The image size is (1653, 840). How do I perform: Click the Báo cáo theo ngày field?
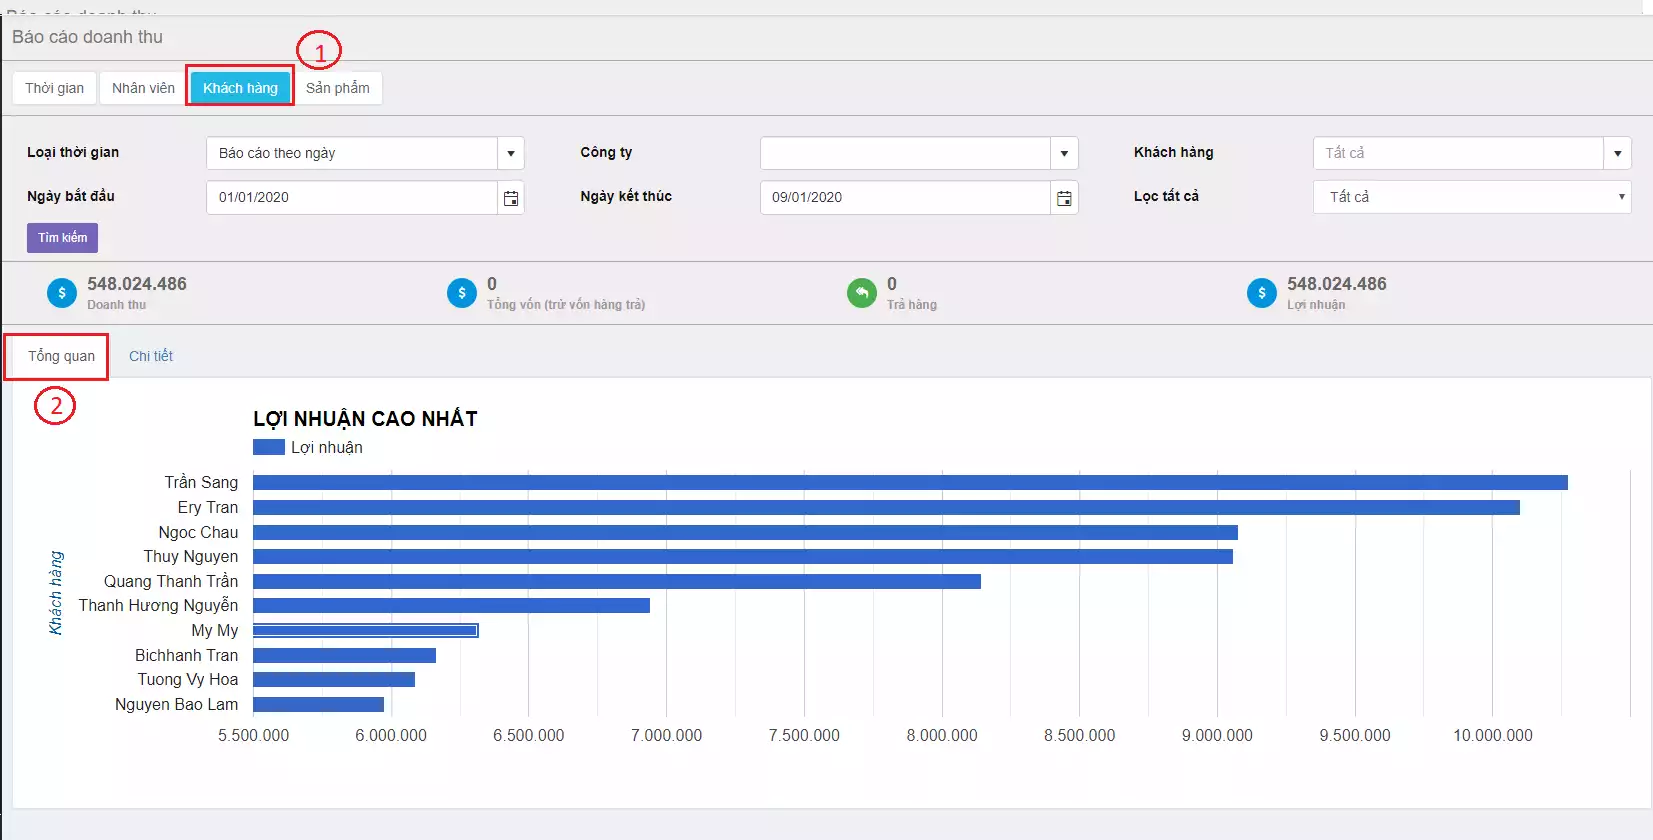[352, 153]
